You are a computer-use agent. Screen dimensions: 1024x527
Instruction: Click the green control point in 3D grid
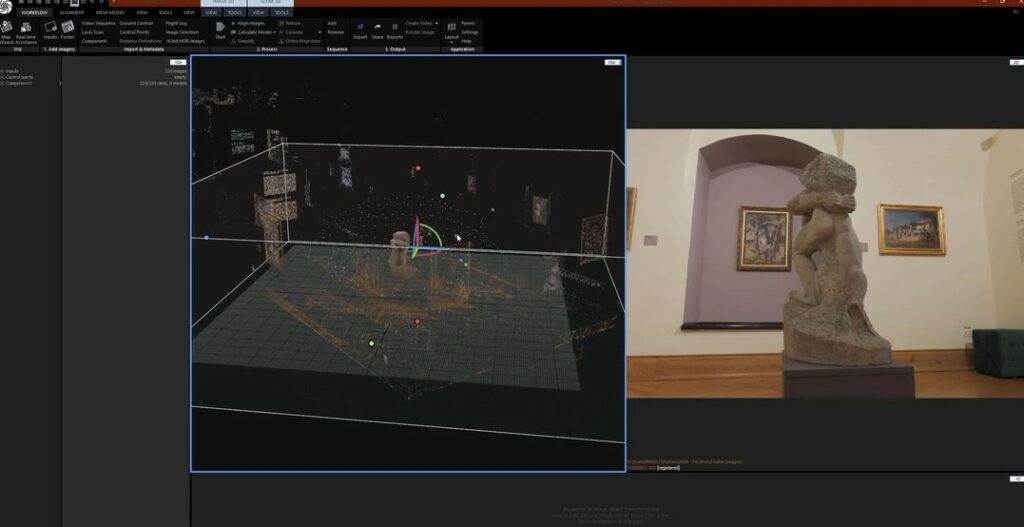coord(371,343)
